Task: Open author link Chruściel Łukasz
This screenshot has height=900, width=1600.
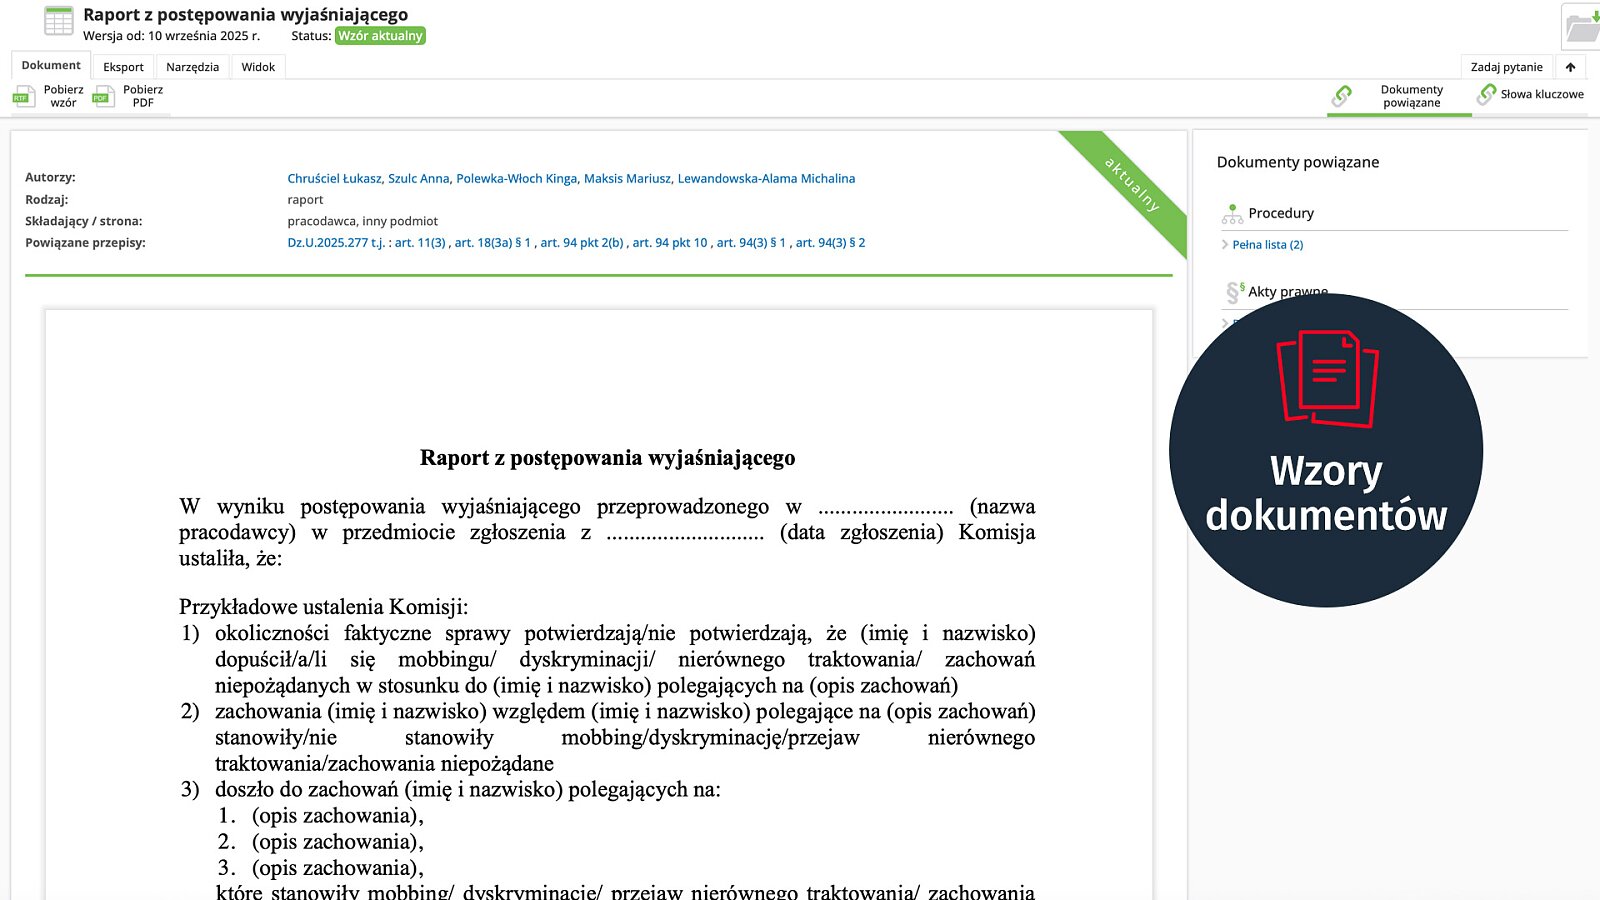Action: (x=334, y=179)
